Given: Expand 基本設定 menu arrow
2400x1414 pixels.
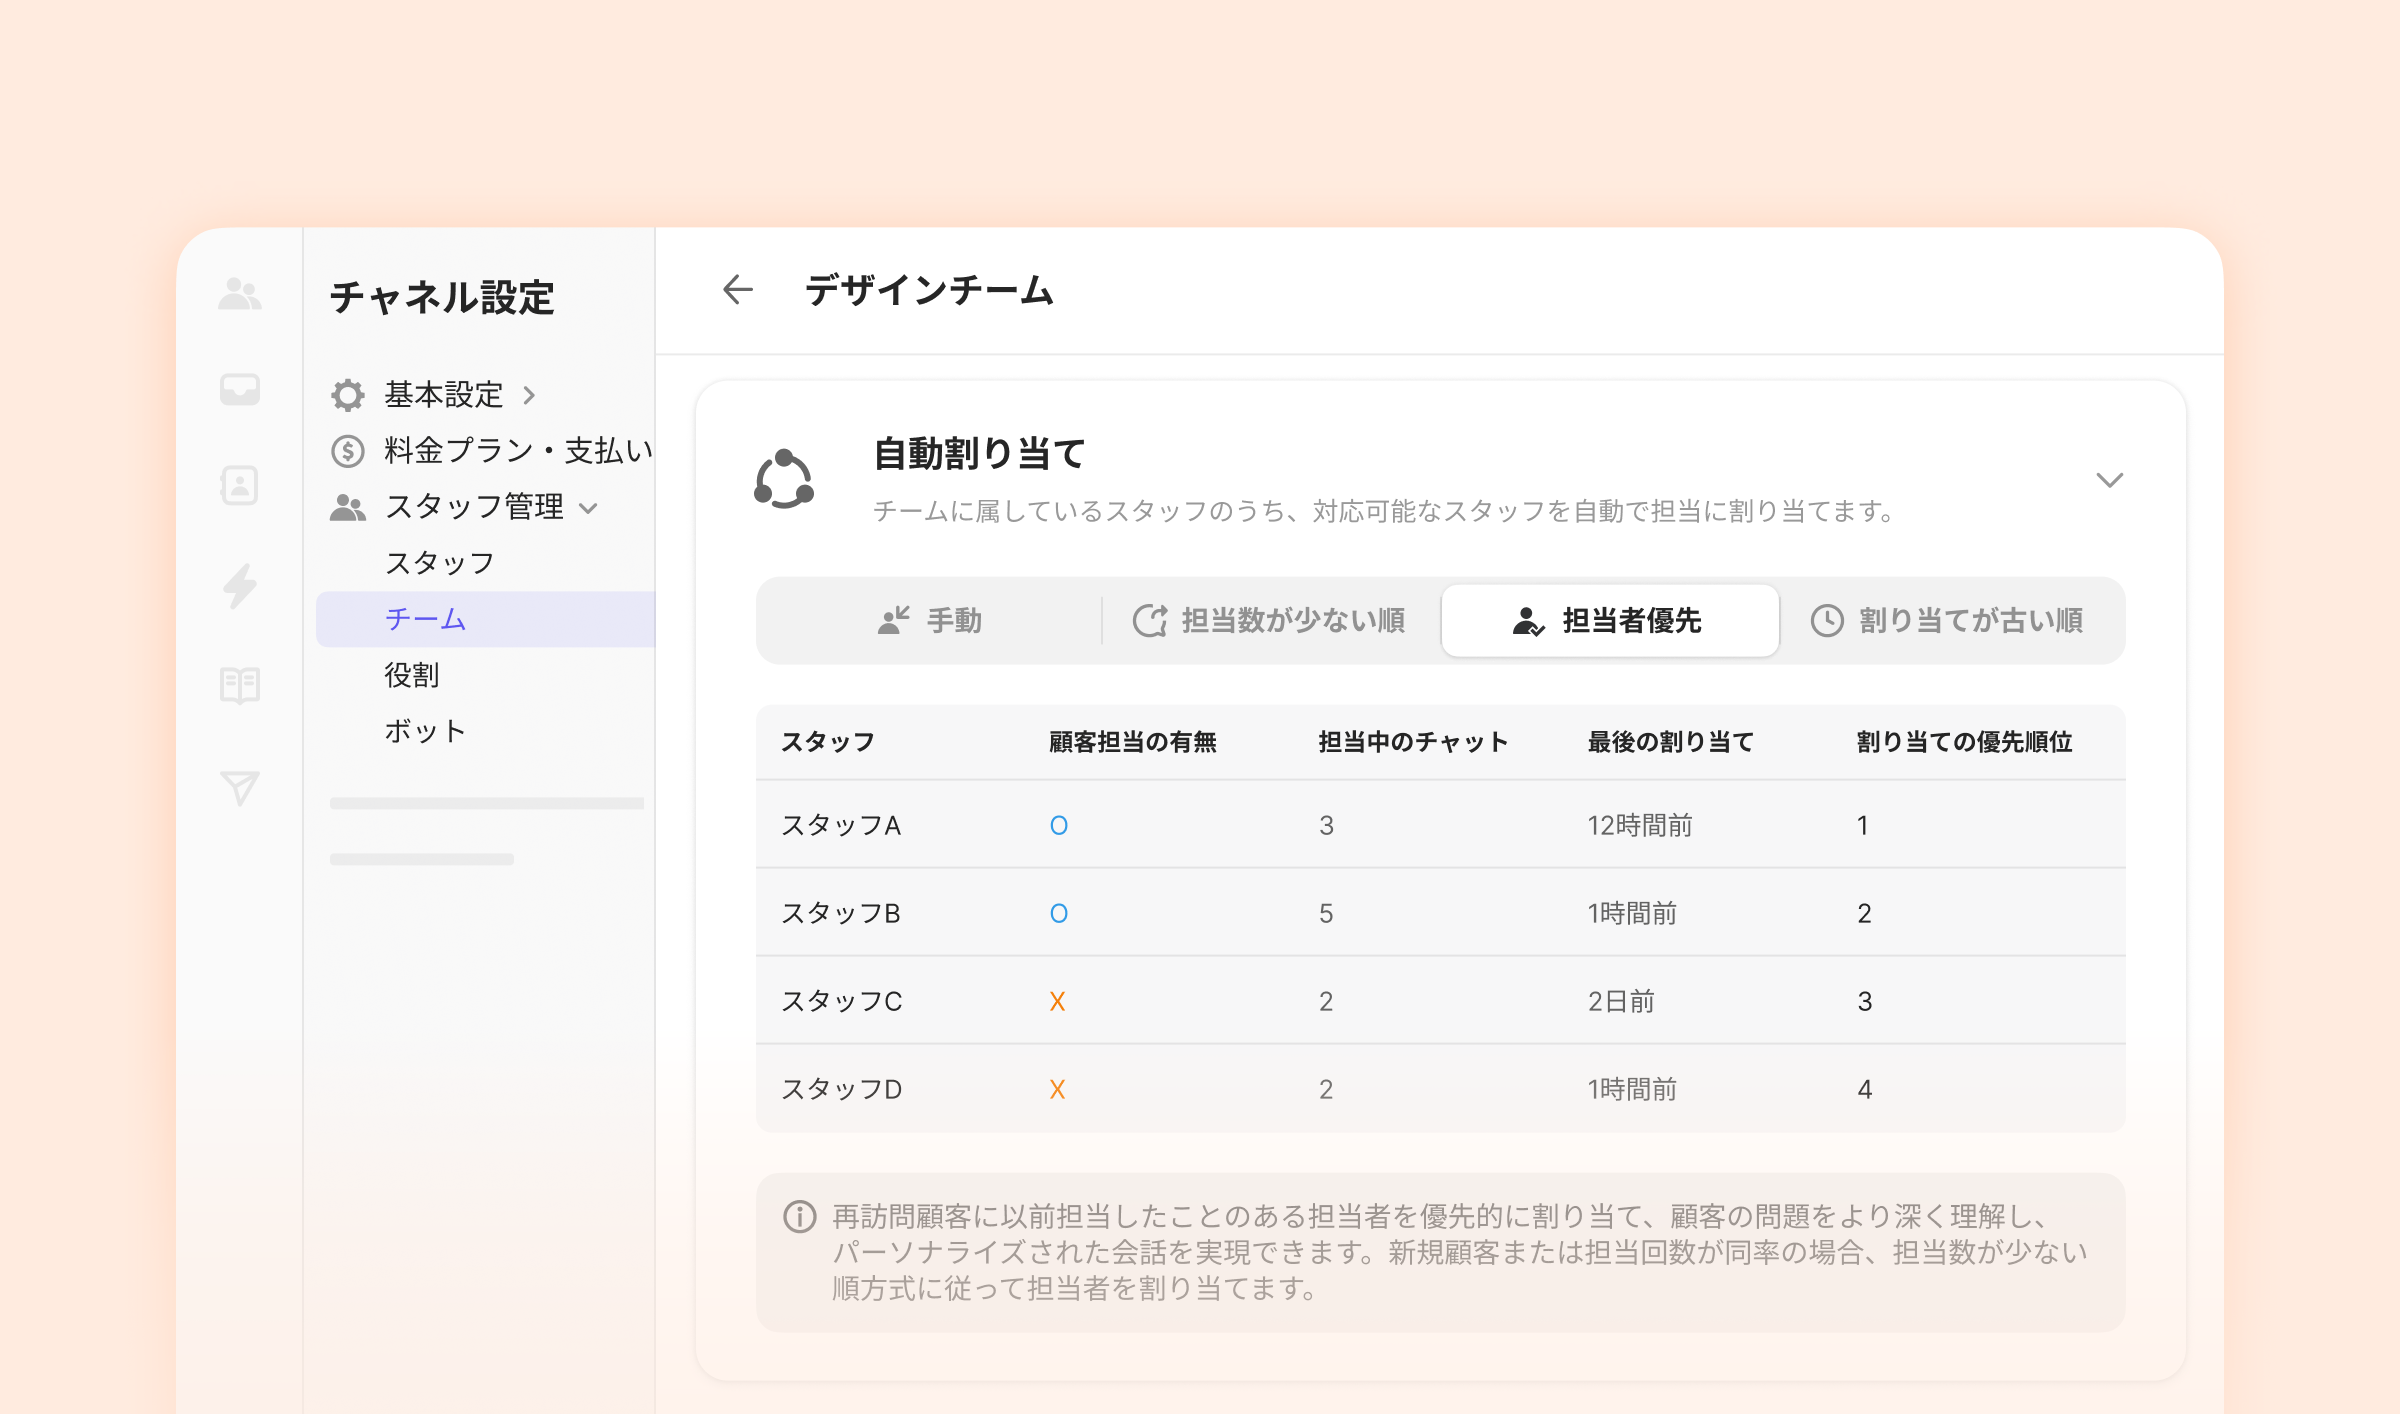Looking at the screenshot, I should [x=529, y=396].
